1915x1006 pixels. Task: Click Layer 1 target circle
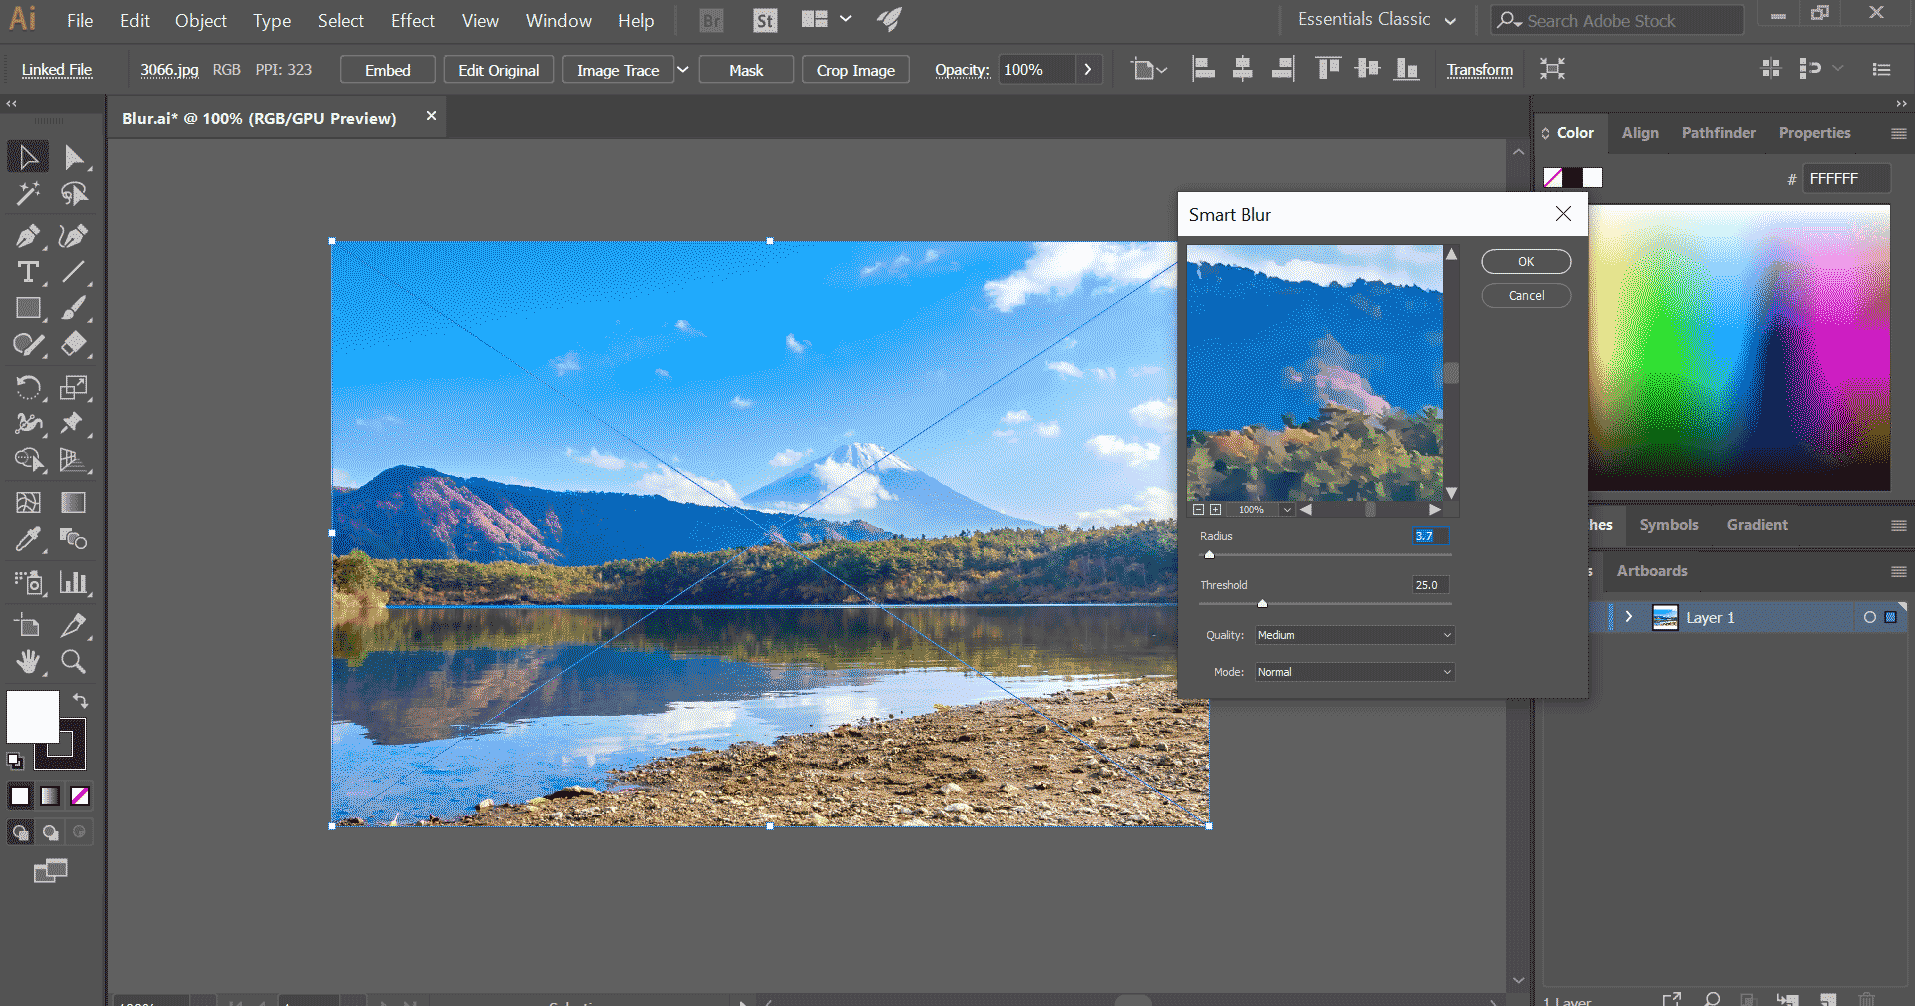point(1869,618)
